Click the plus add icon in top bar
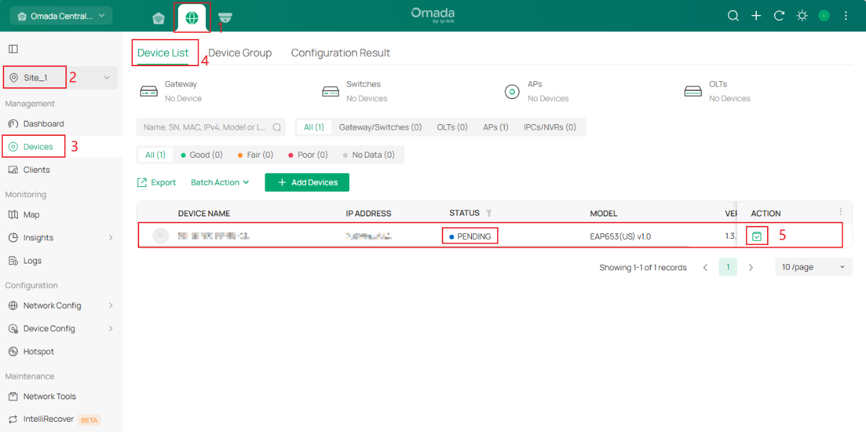 click(756, 16)
